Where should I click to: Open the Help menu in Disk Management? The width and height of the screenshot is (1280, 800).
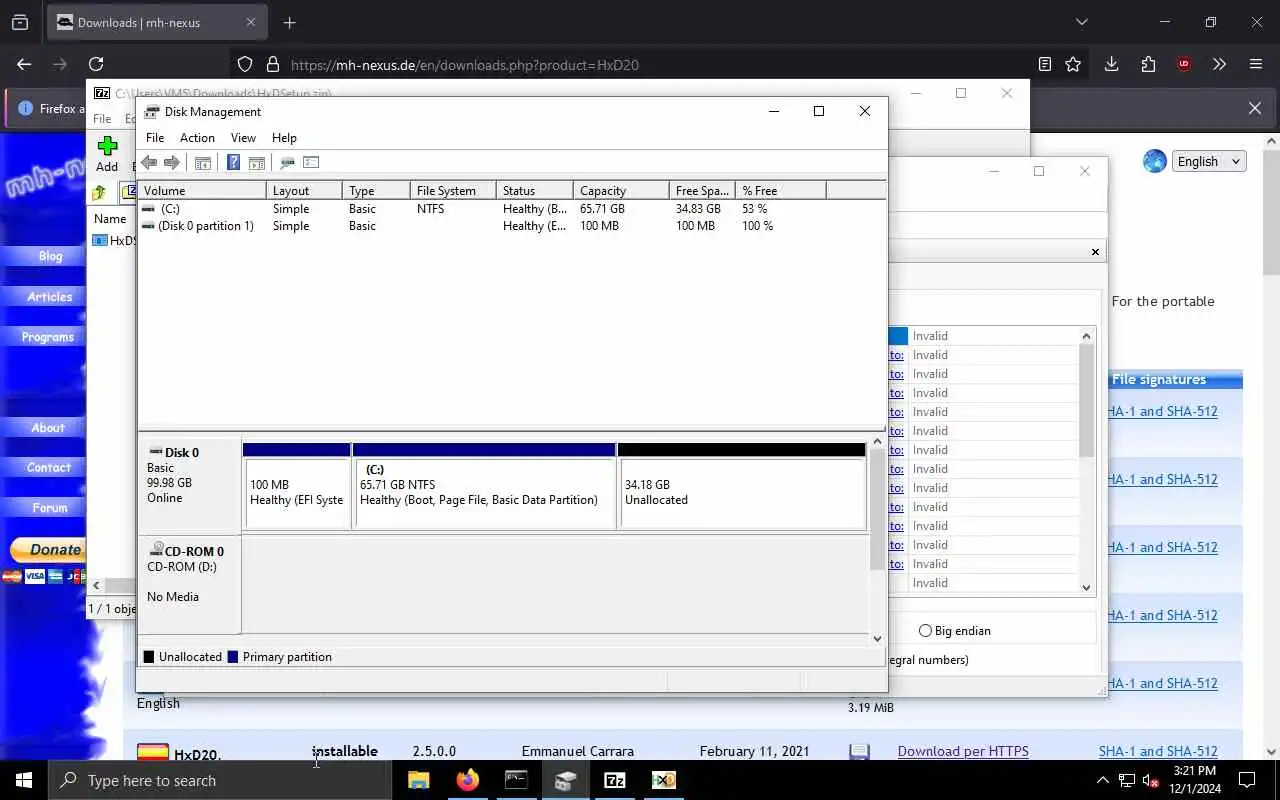(284, 138)
